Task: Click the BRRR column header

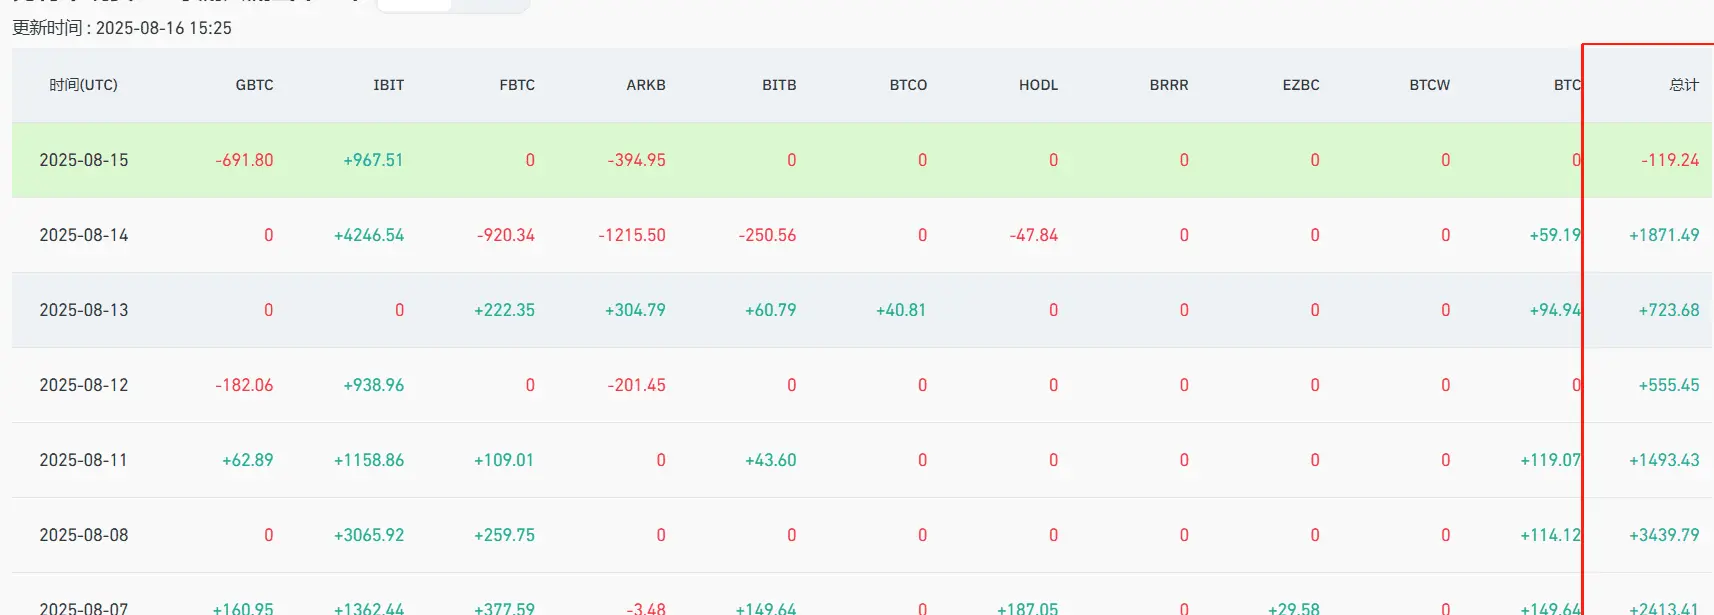Action: (x=1169, y=85)
